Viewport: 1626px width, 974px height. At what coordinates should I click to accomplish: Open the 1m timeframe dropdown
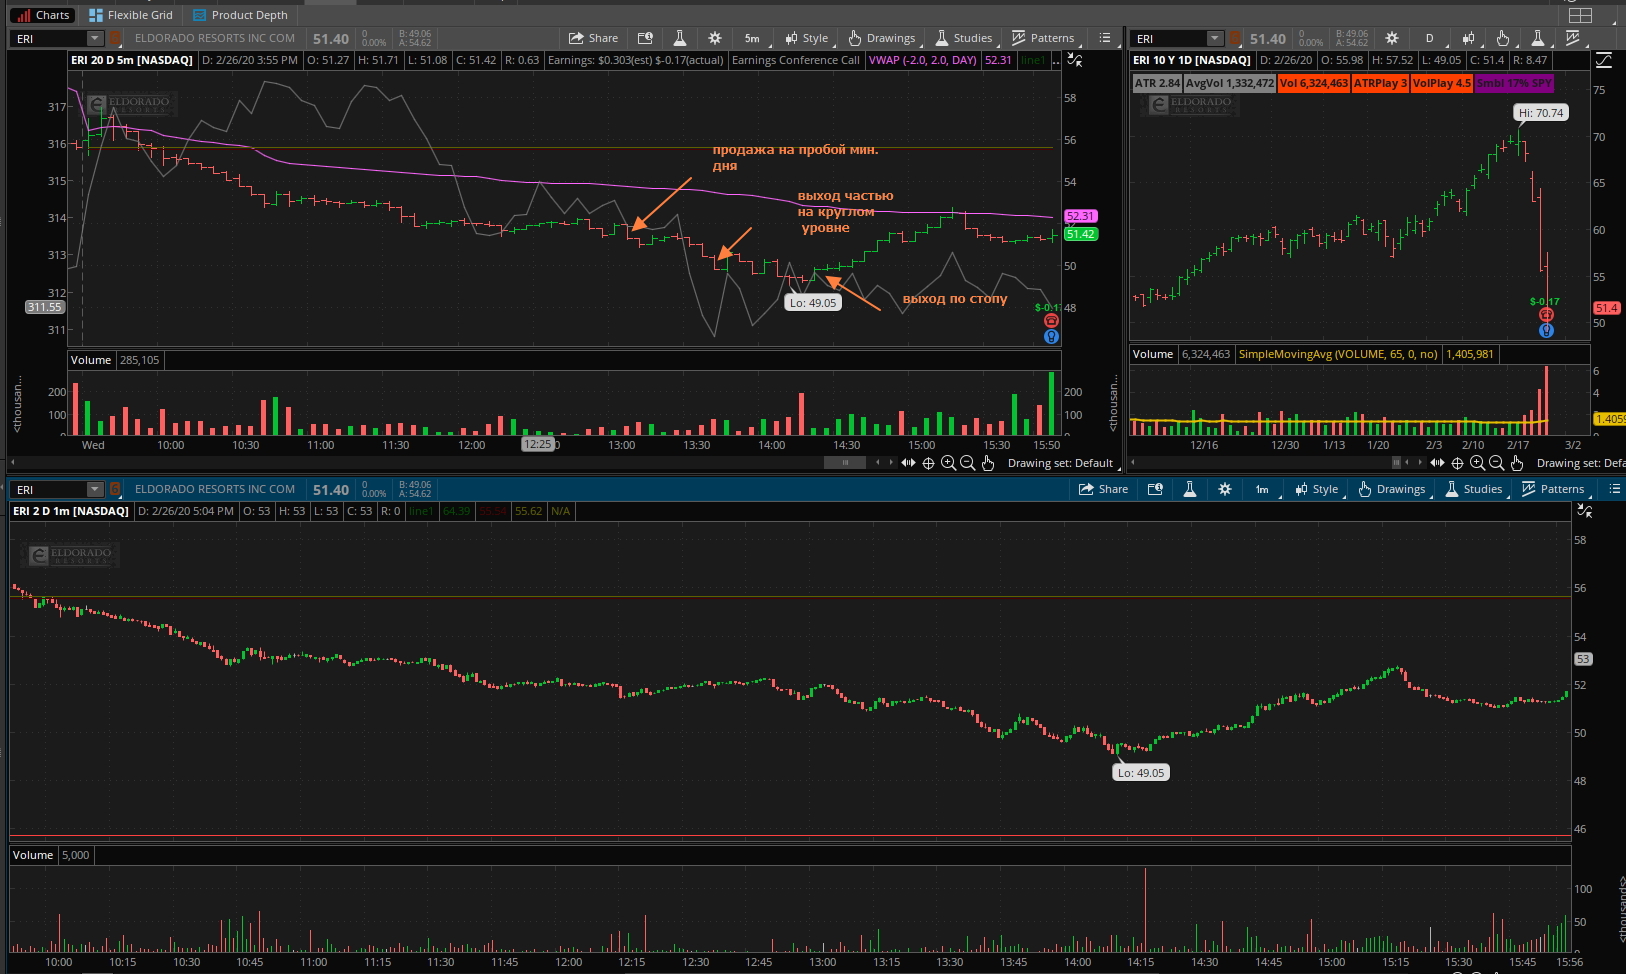tap(1262, 489)
